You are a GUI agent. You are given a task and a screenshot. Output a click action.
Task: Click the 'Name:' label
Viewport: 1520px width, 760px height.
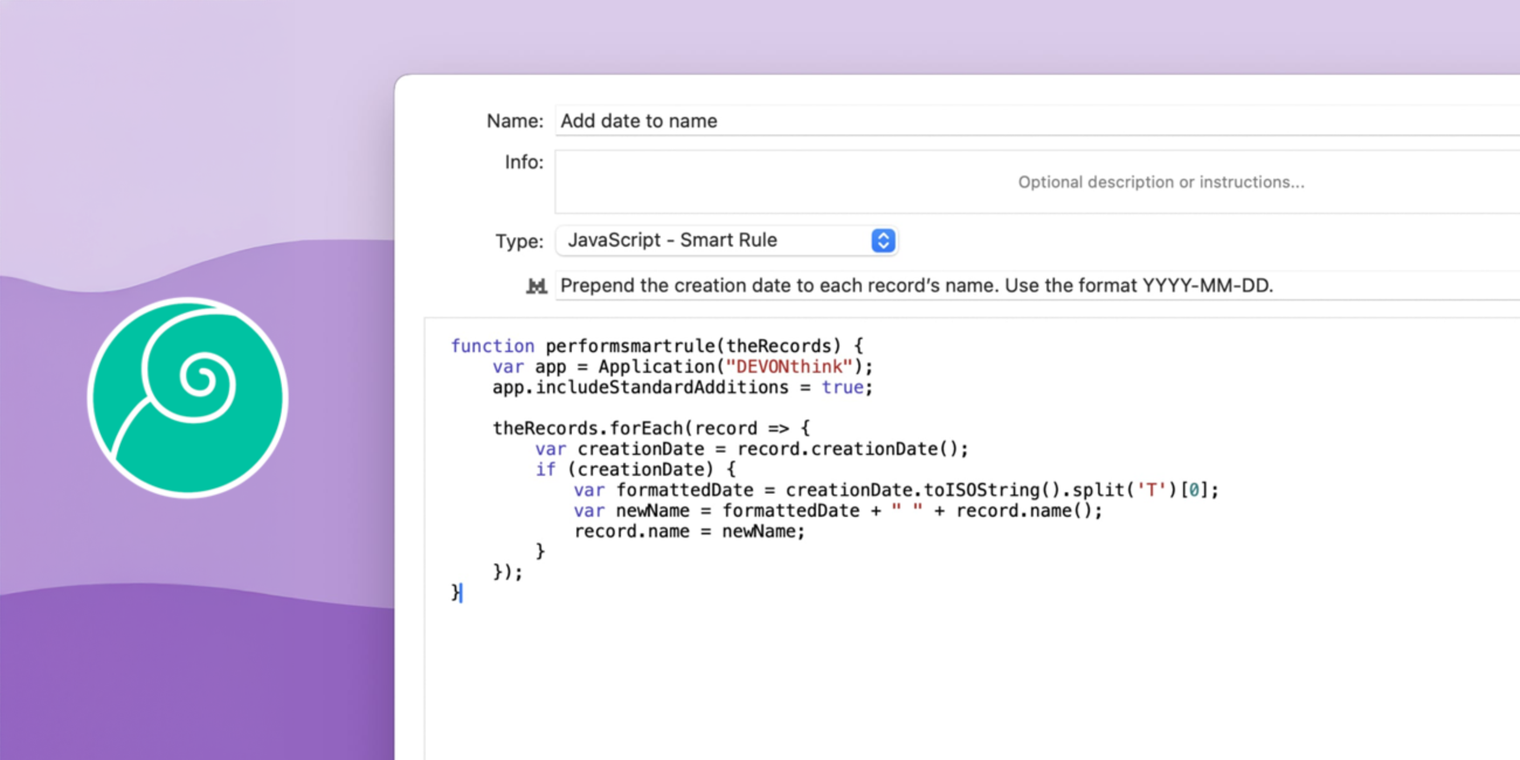tap(514, 120)
